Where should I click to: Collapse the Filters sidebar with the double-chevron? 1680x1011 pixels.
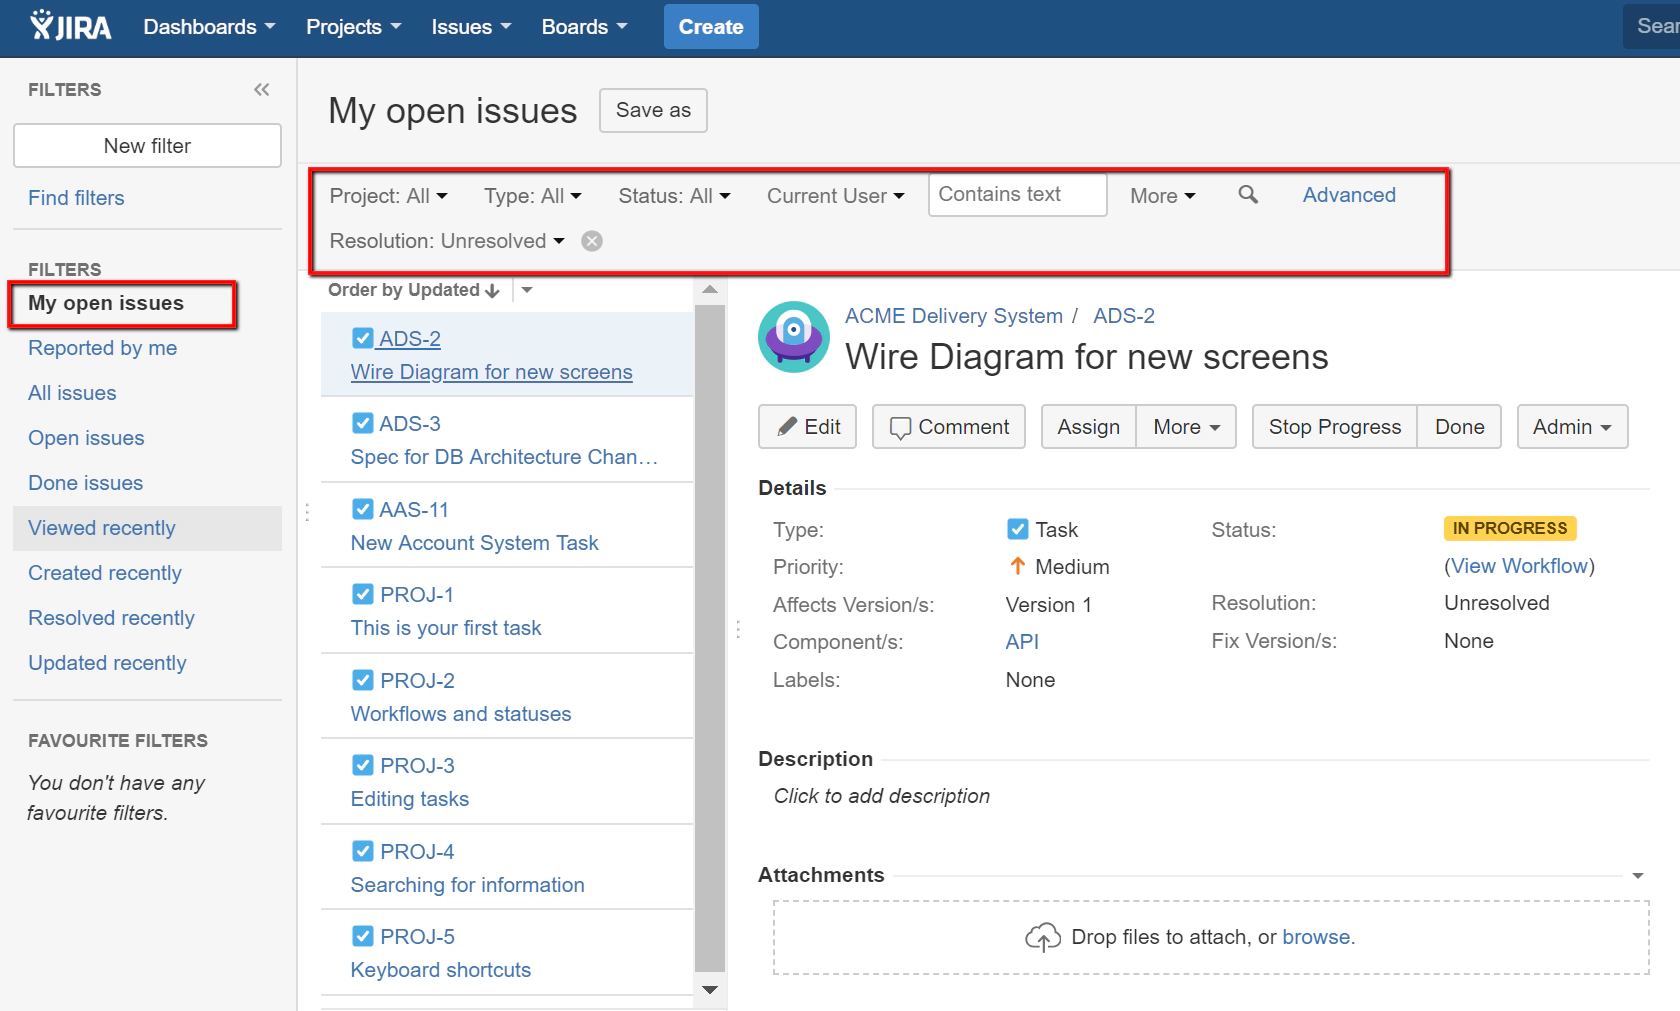(x=261, y=89)
